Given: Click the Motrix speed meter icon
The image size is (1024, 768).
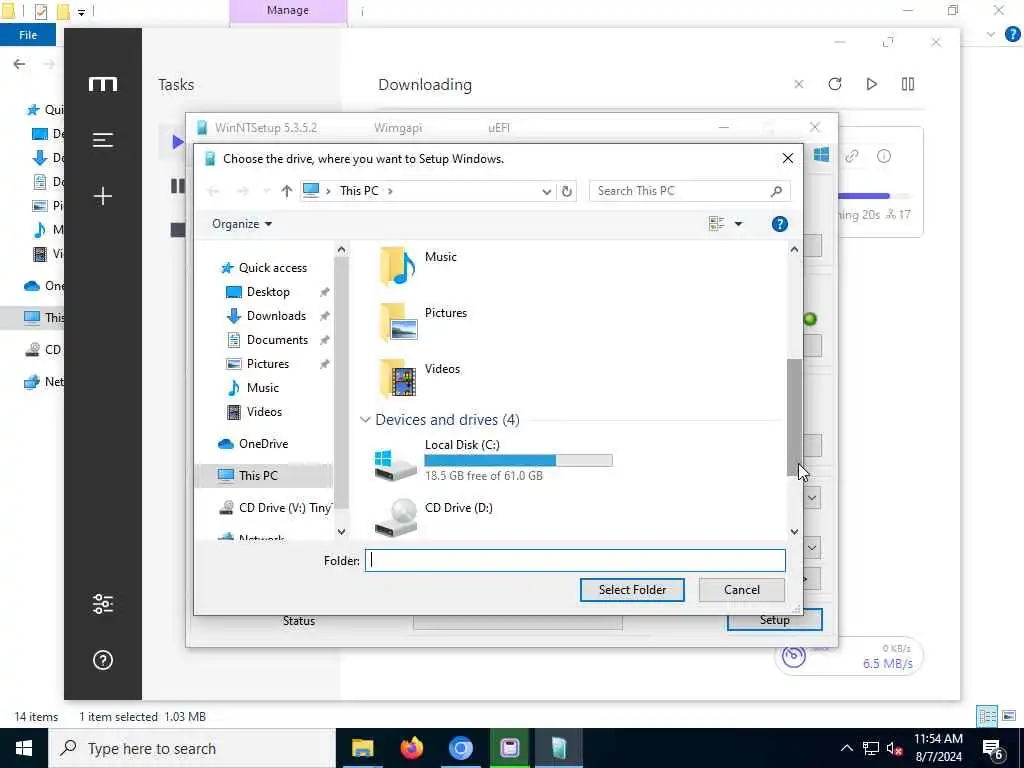Looking at the screenshot, I should click(794, 655).
